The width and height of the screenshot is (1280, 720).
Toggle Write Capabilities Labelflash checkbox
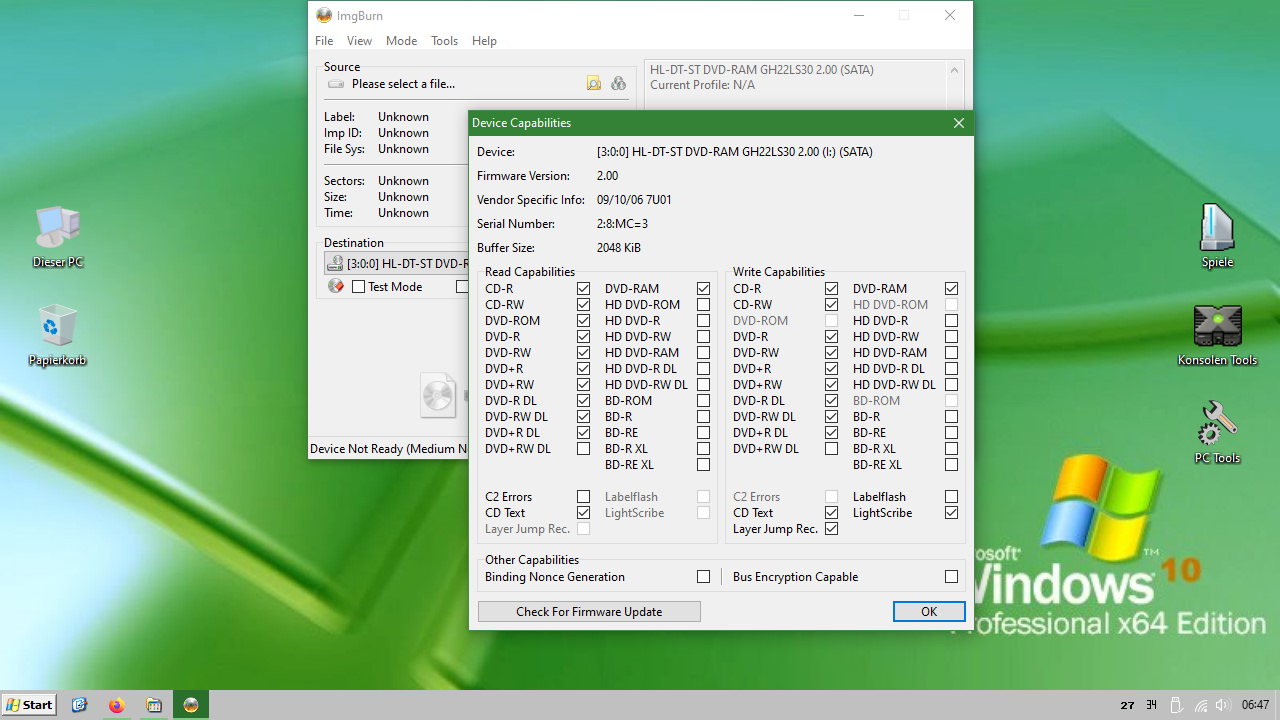[x=951, y=497]
